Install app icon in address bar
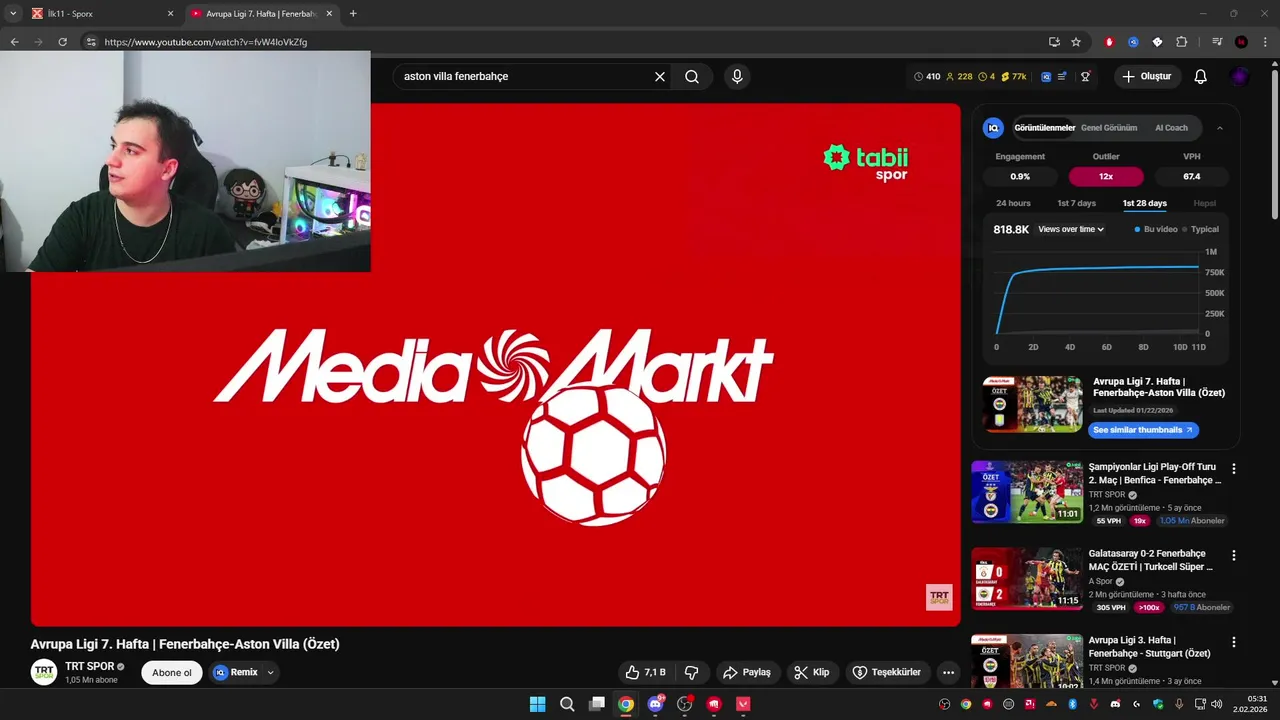 click(x=1054, y=42)
